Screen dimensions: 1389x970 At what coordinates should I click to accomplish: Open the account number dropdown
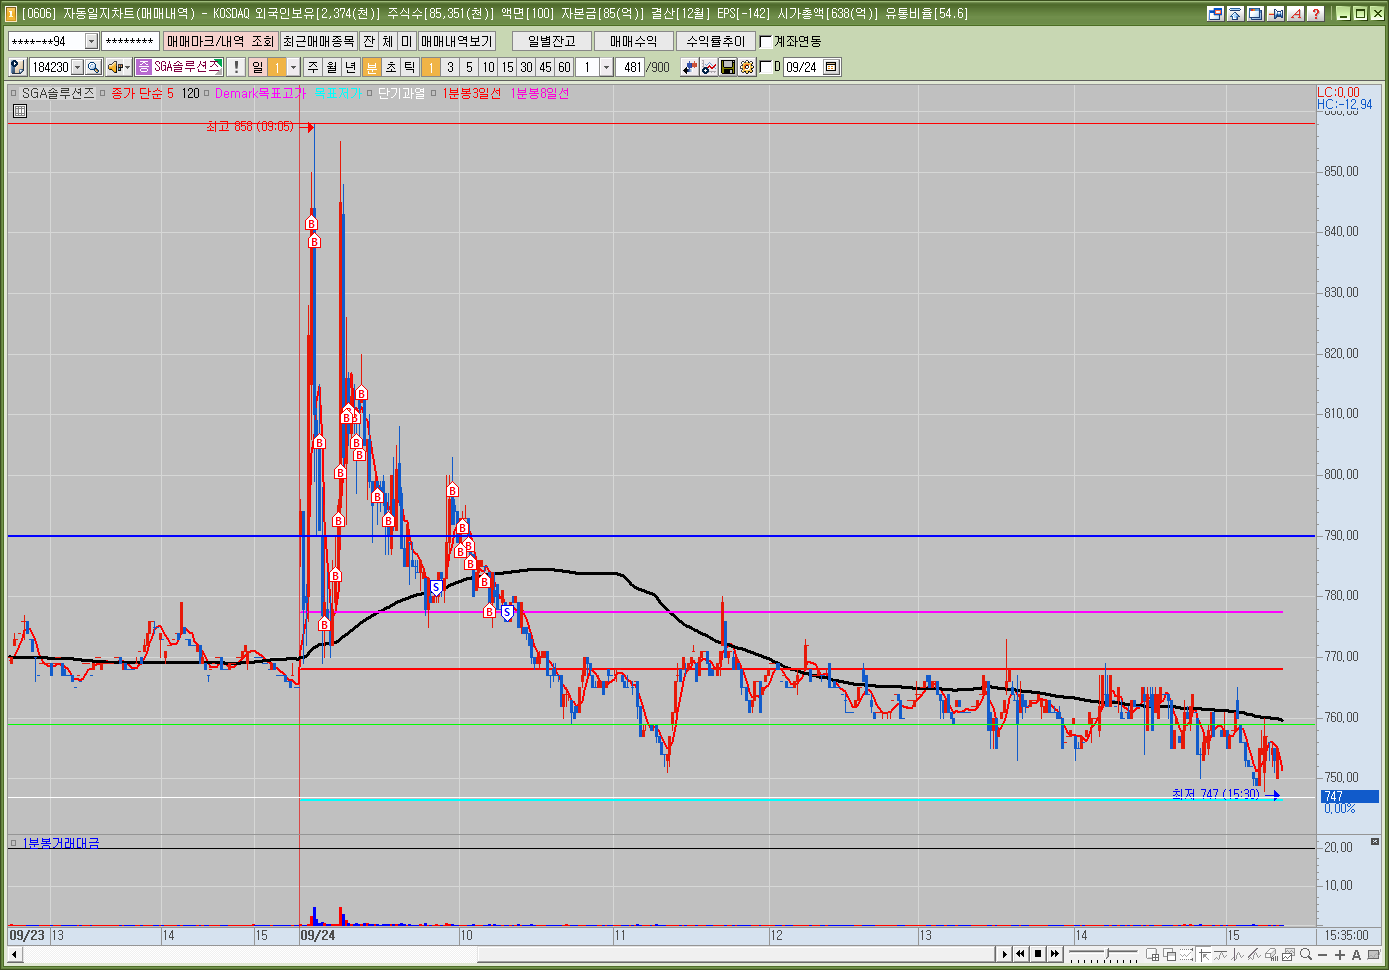[x=91, y=41]
